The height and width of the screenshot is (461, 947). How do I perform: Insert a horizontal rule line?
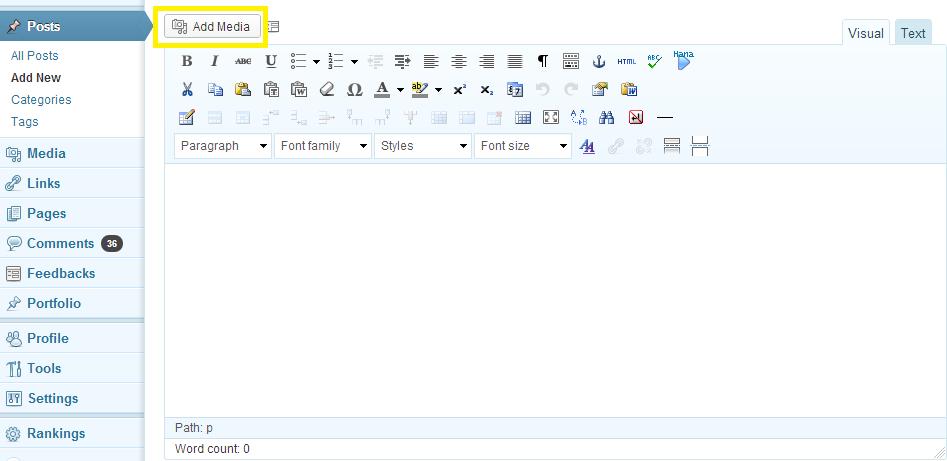coord(664,117)
